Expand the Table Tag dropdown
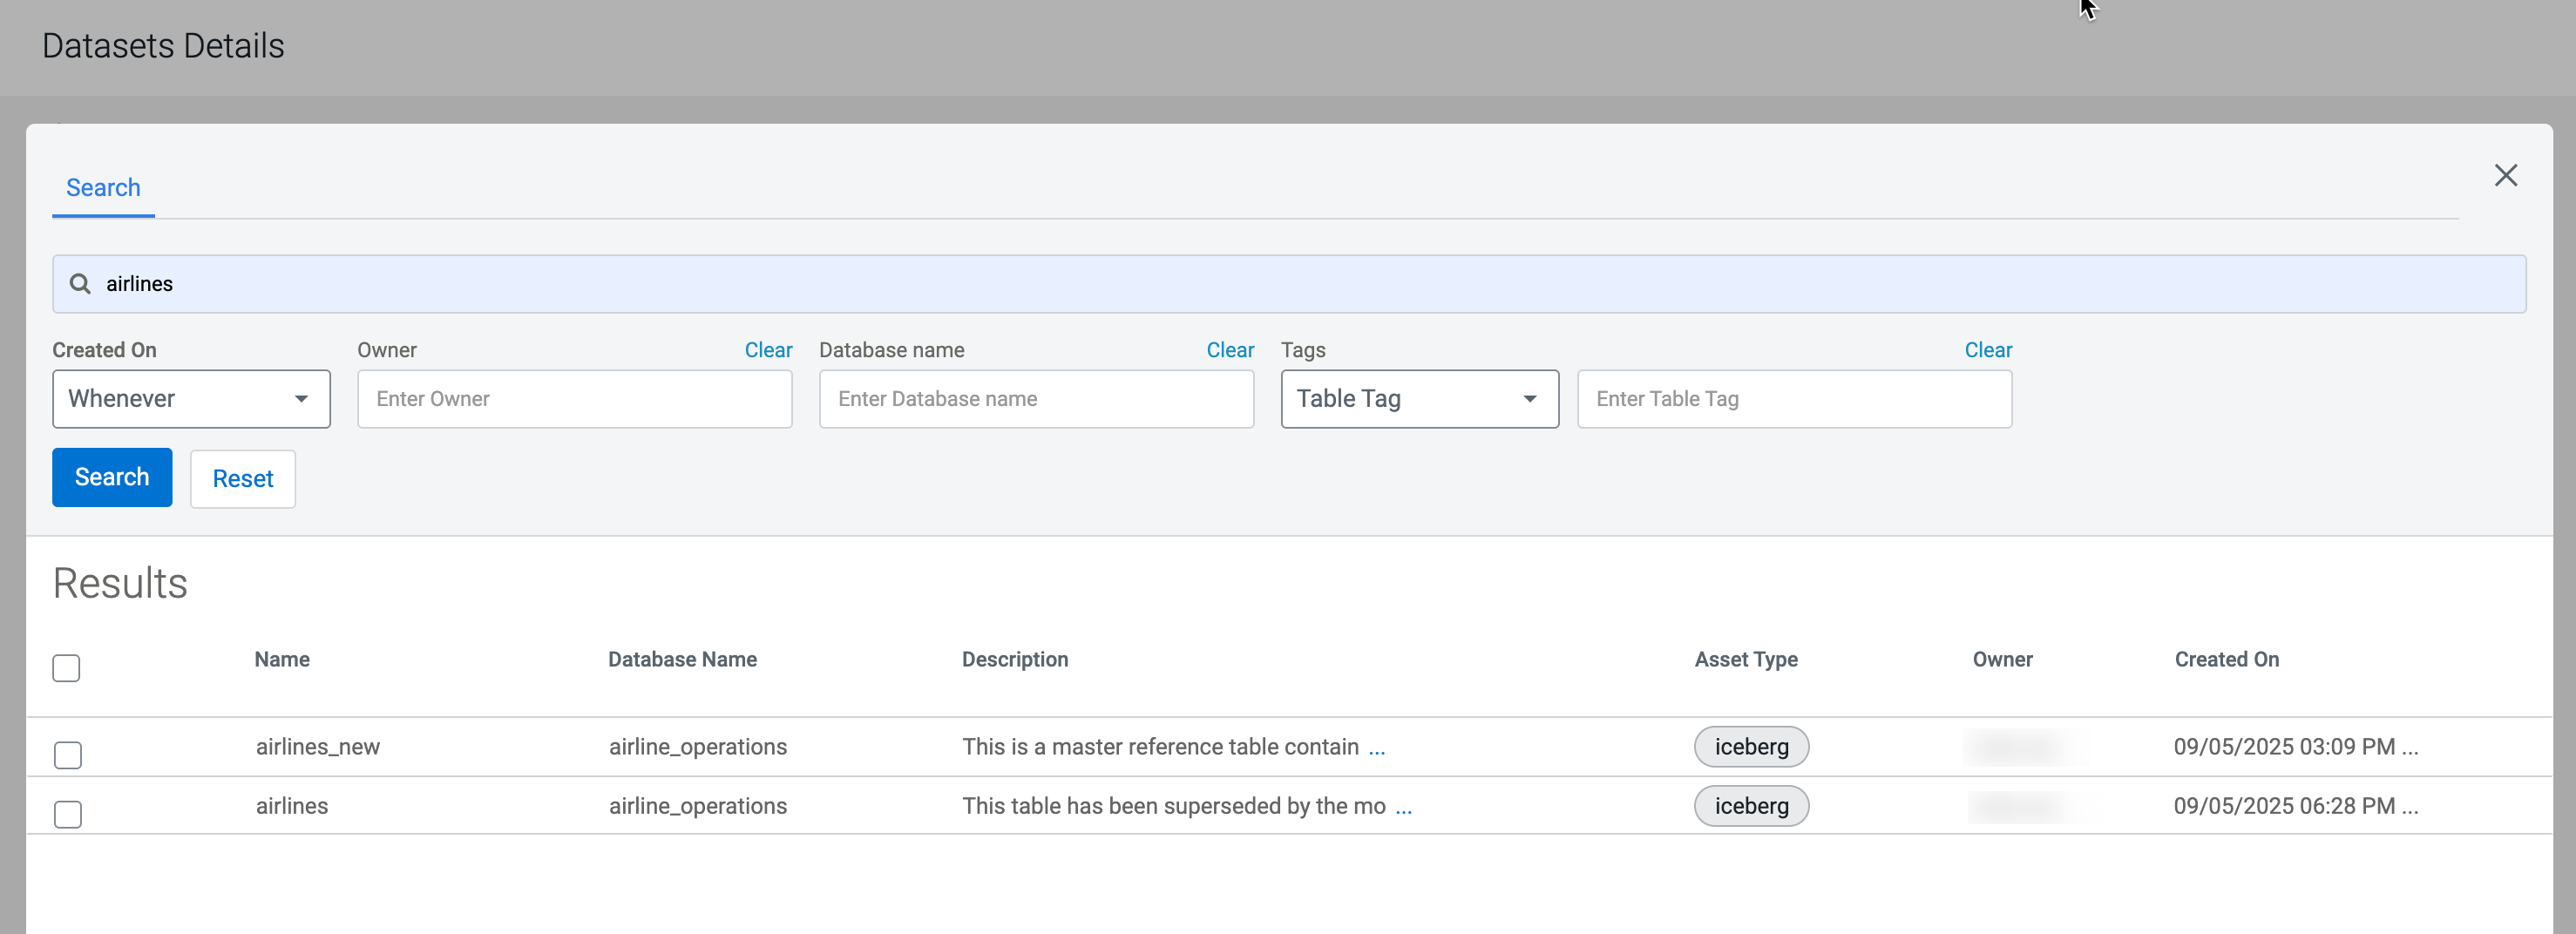 coord(1419,399)
